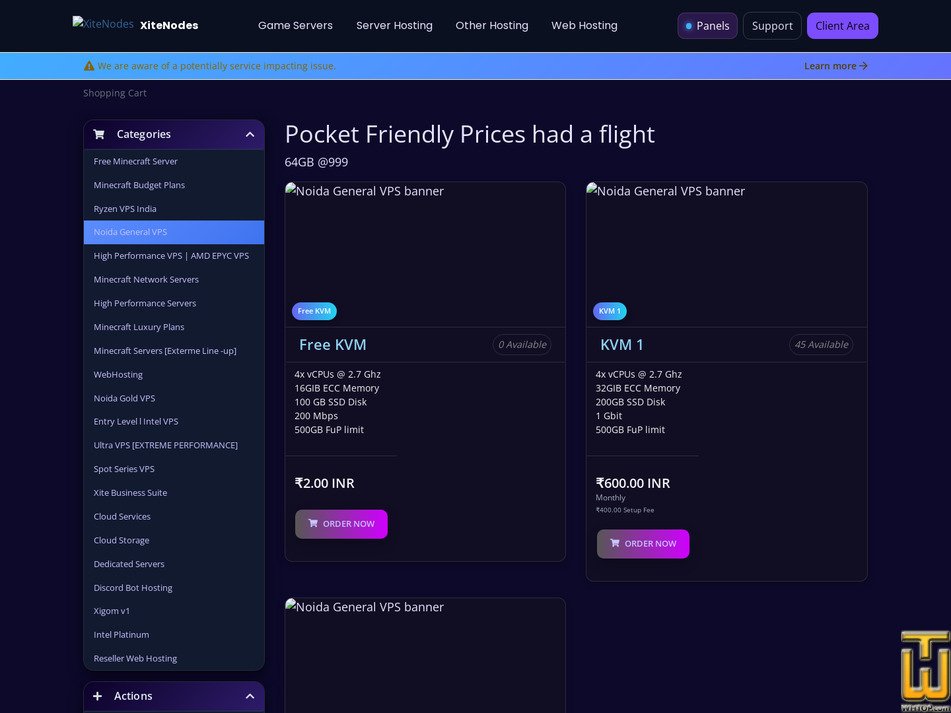Click the XiteNodes logo image
This screenshot has width=951, height=713.
point(103,24)
